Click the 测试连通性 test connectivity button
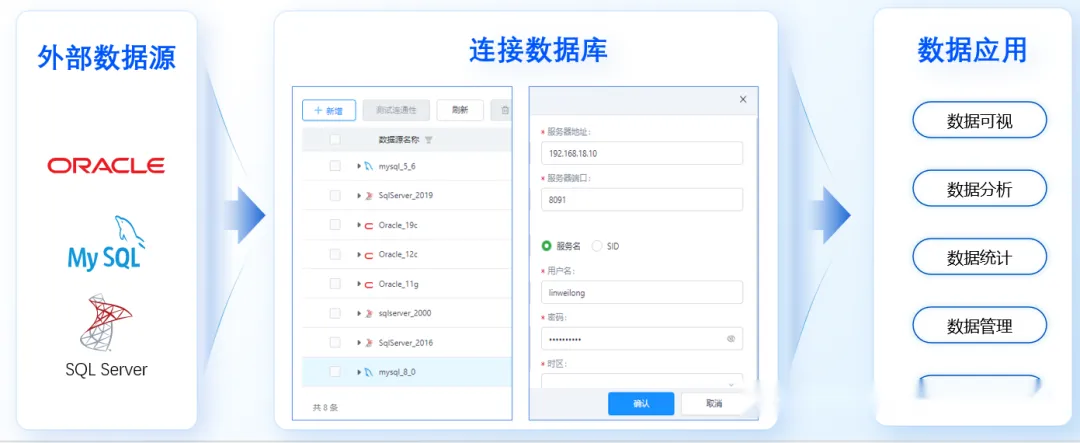 396,110
